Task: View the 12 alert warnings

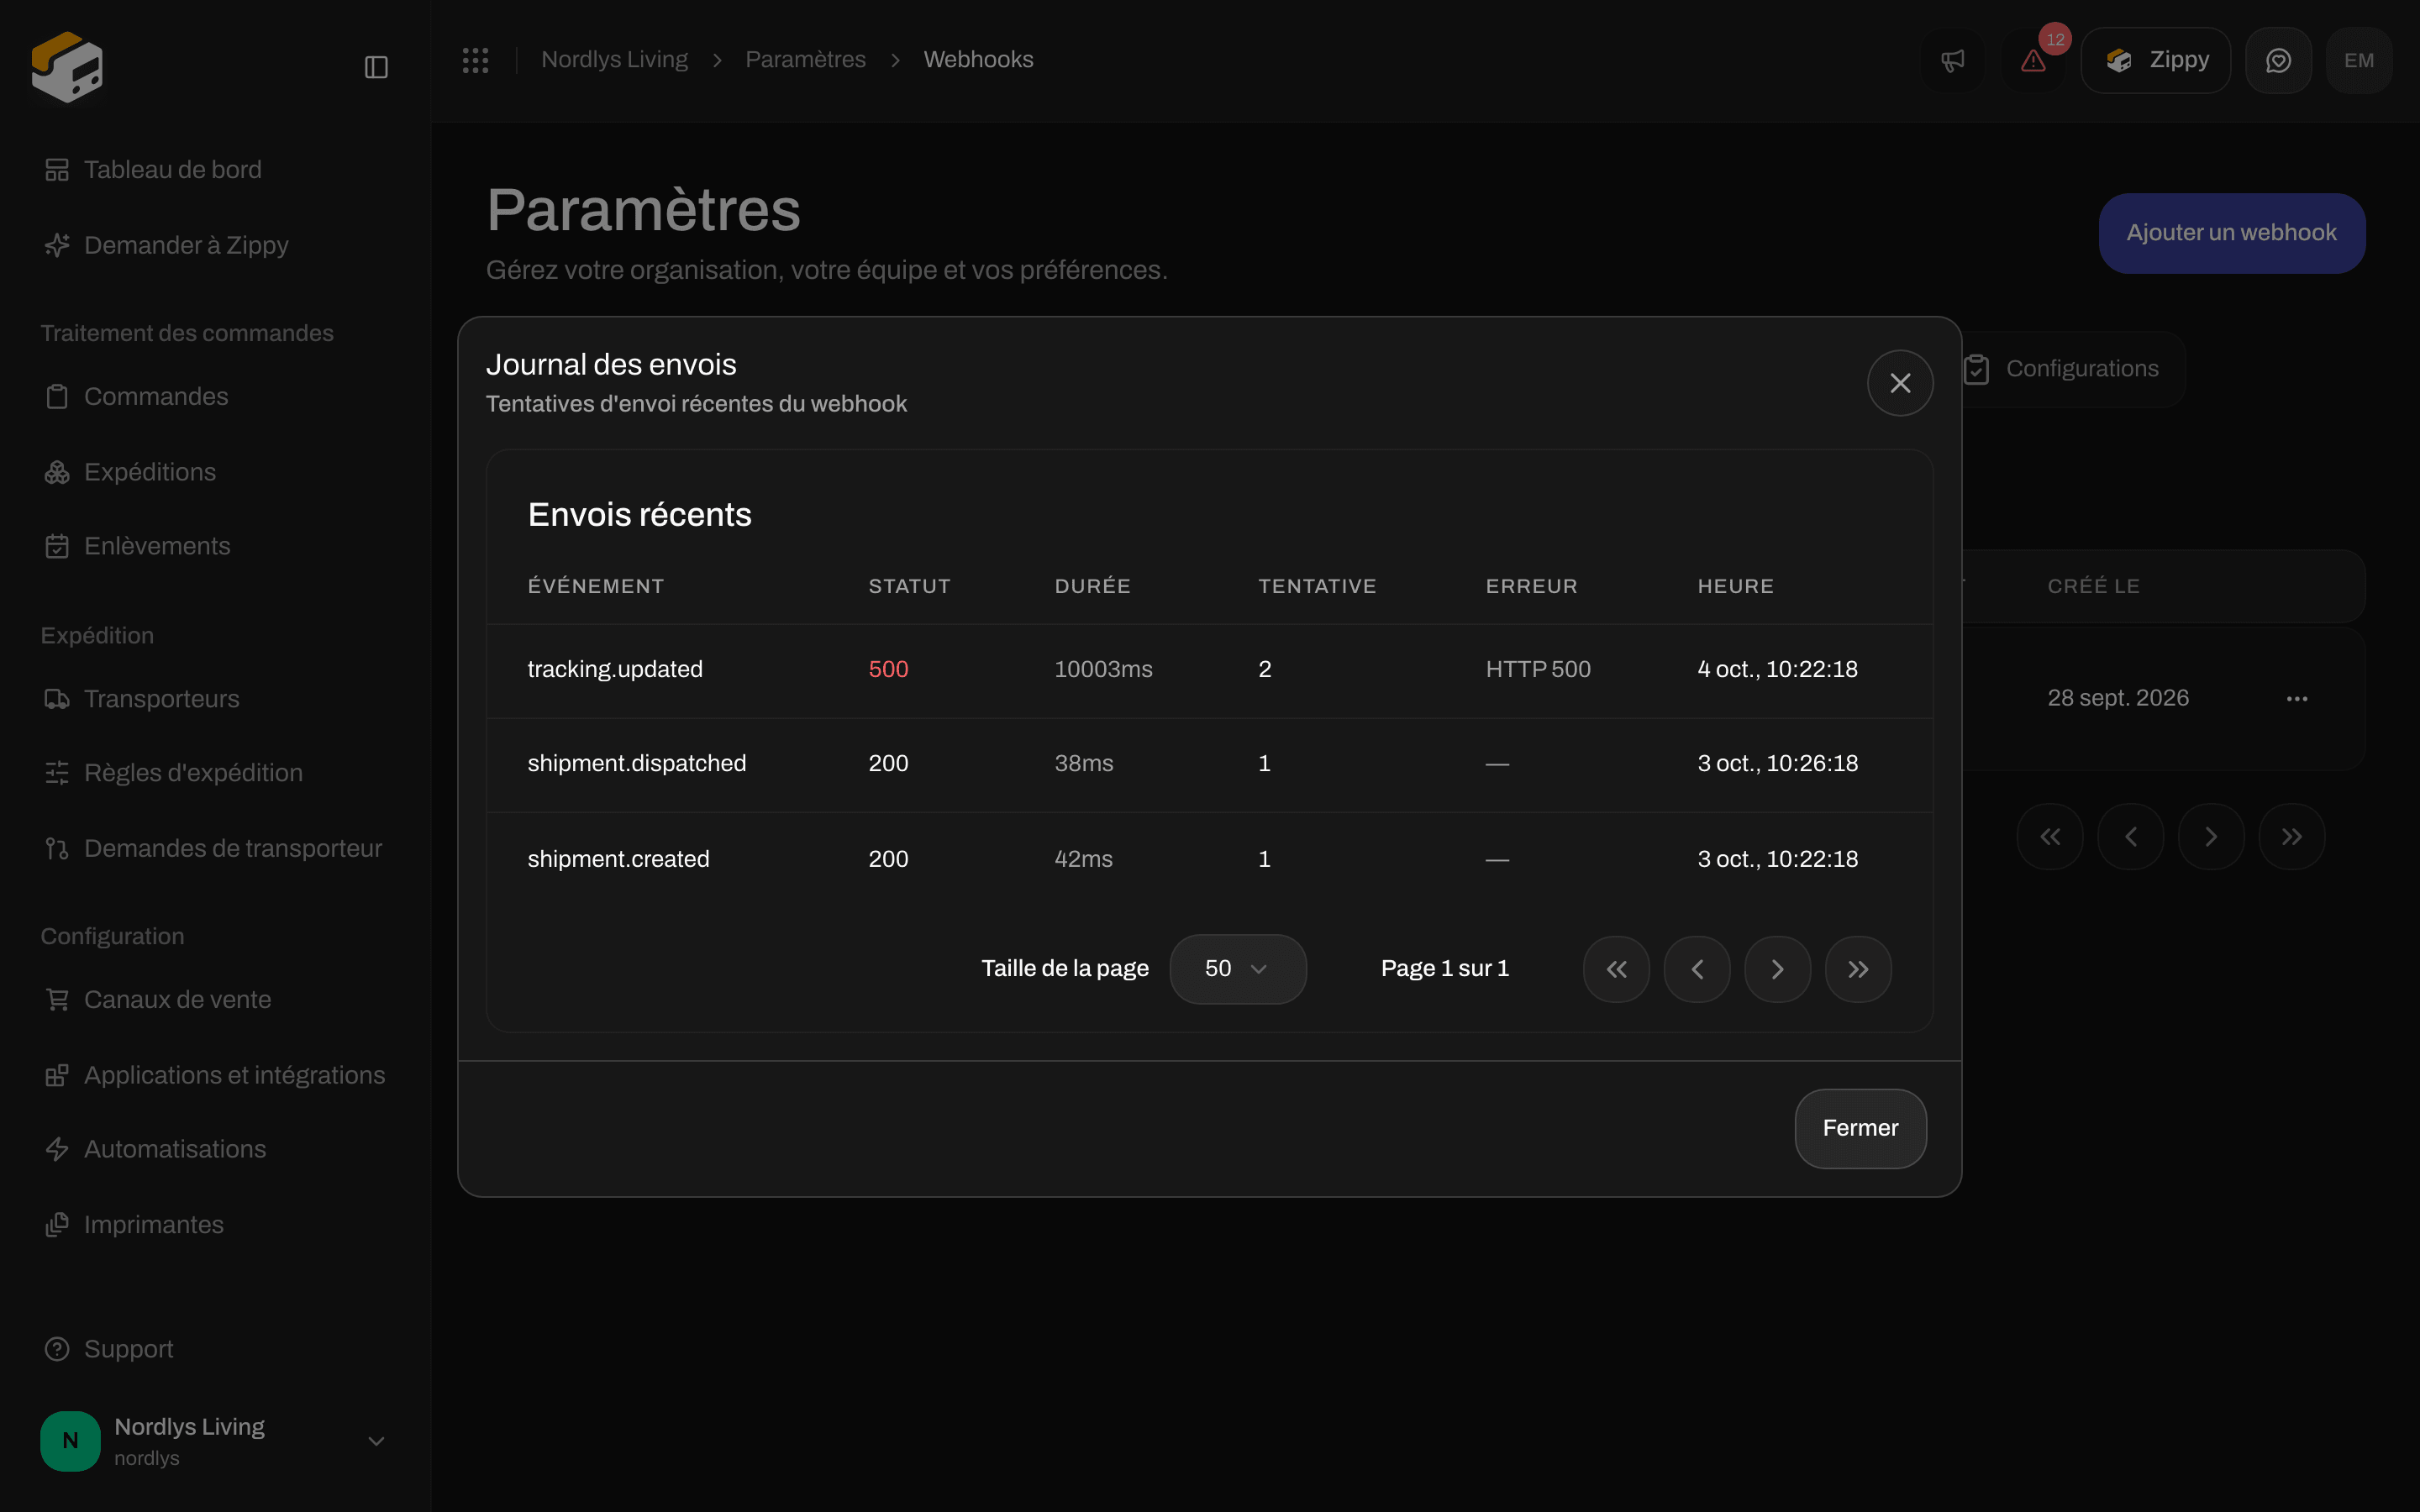Action: pos(2033,60)
